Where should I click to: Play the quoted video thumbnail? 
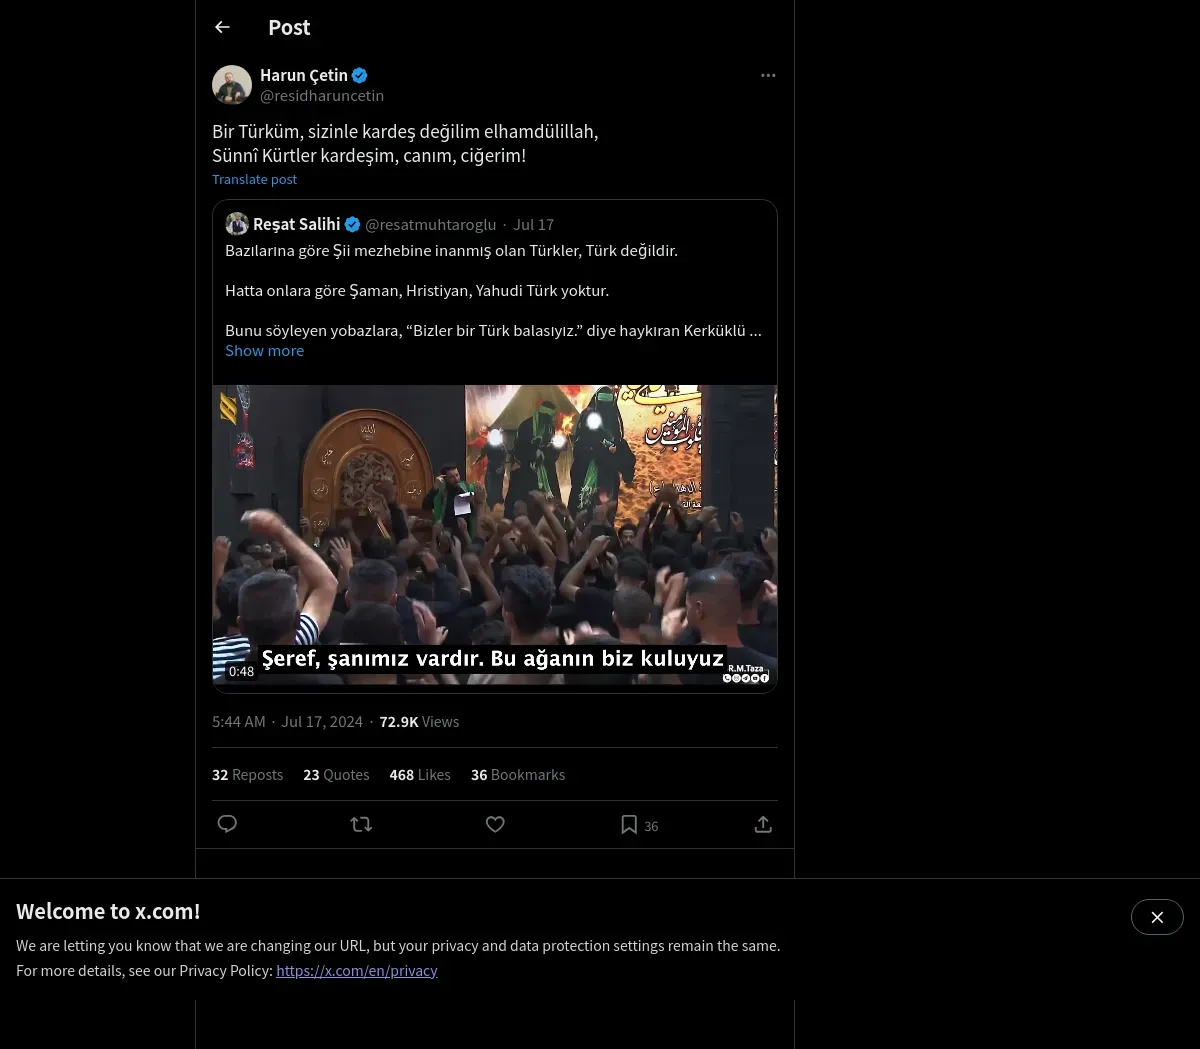(495, 535)
